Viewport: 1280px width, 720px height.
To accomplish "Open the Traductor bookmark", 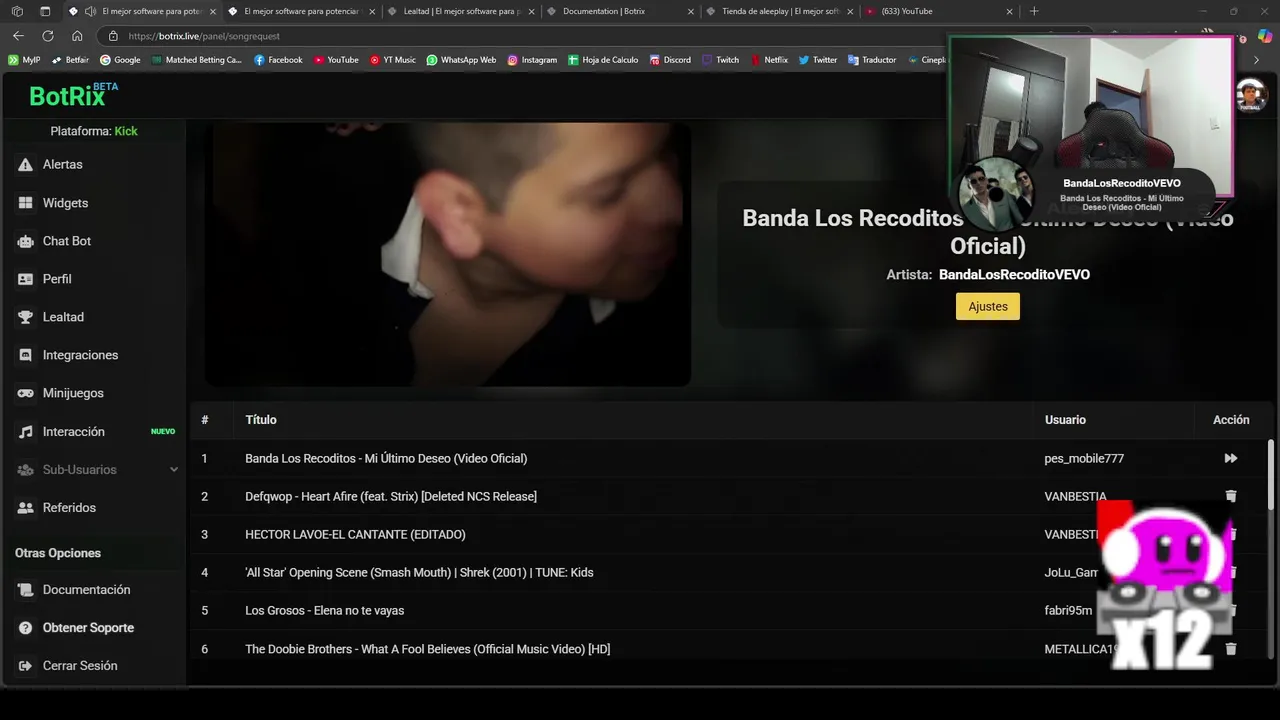I will tap(872, 60).
